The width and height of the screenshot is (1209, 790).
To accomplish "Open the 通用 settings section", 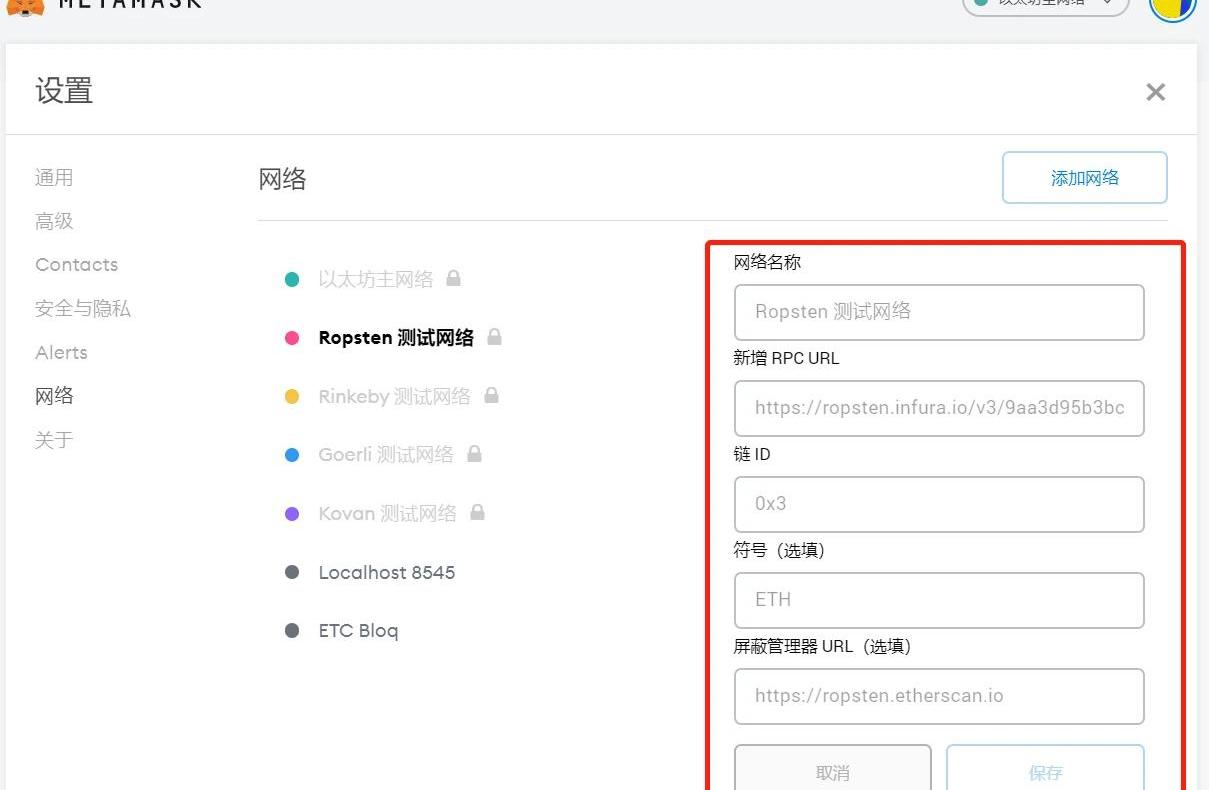I will click(x=54, y=177).
